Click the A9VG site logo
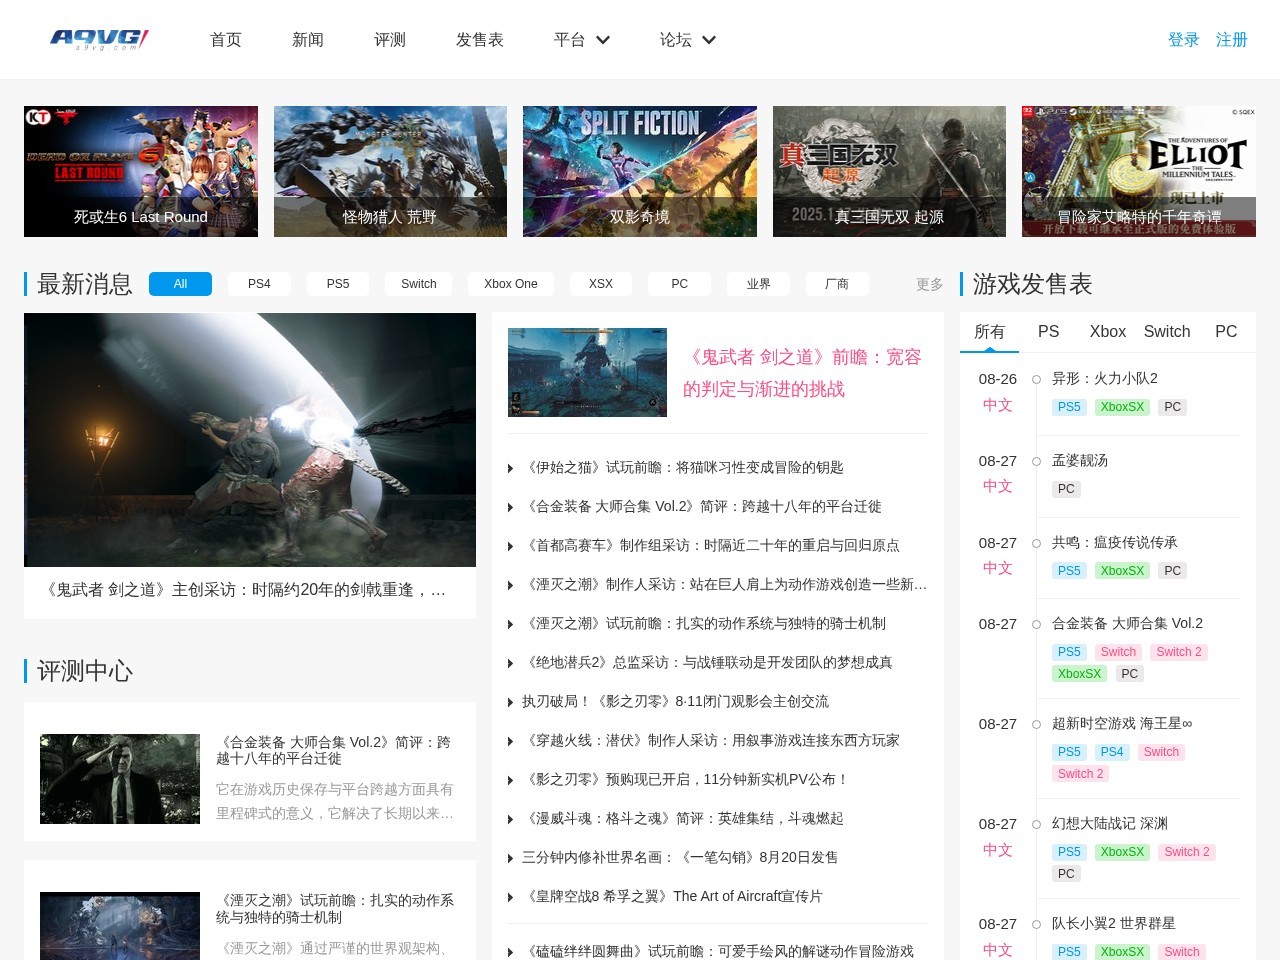This screenshot has width=1280, height=960. (100, 40)
